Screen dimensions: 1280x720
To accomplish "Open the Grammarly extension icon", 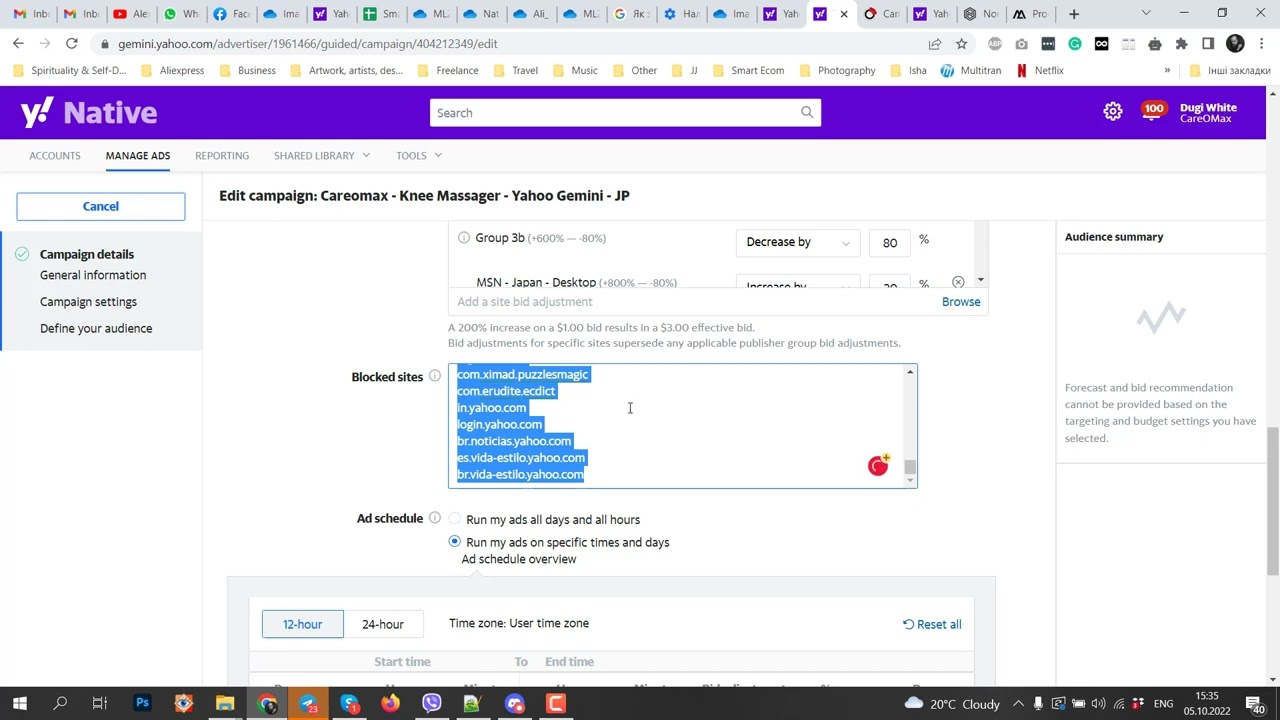I will click(x=1075, y=44).
